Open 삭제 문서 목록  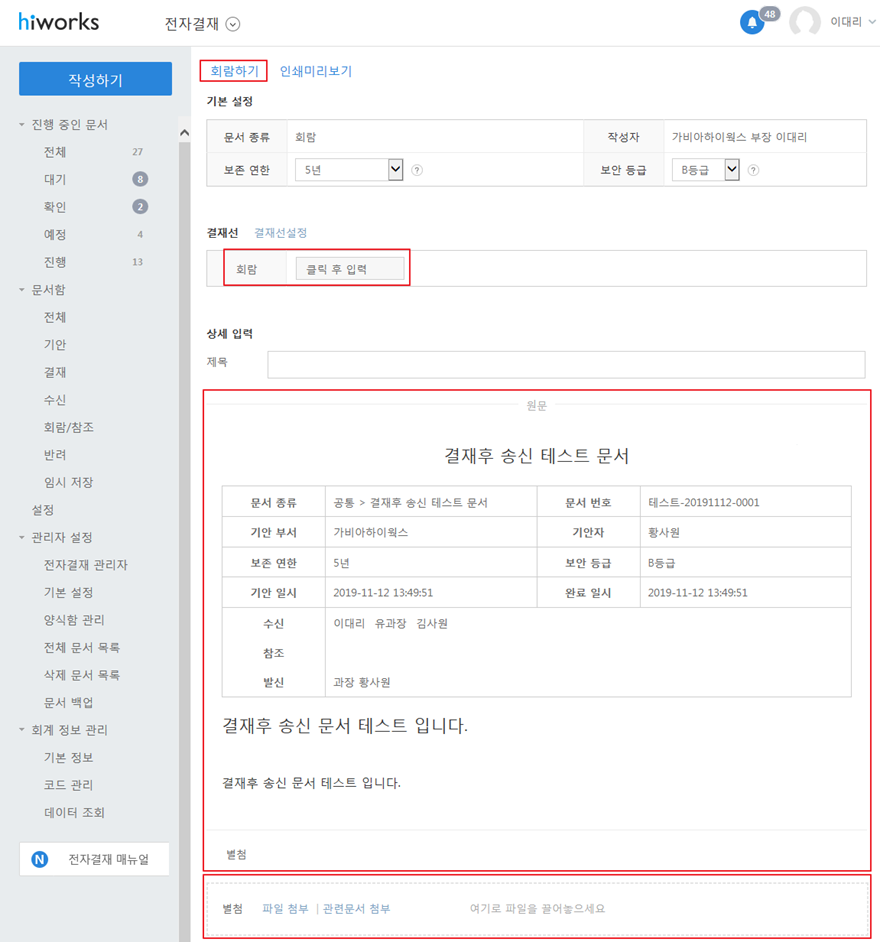click(x=82, y=675)
